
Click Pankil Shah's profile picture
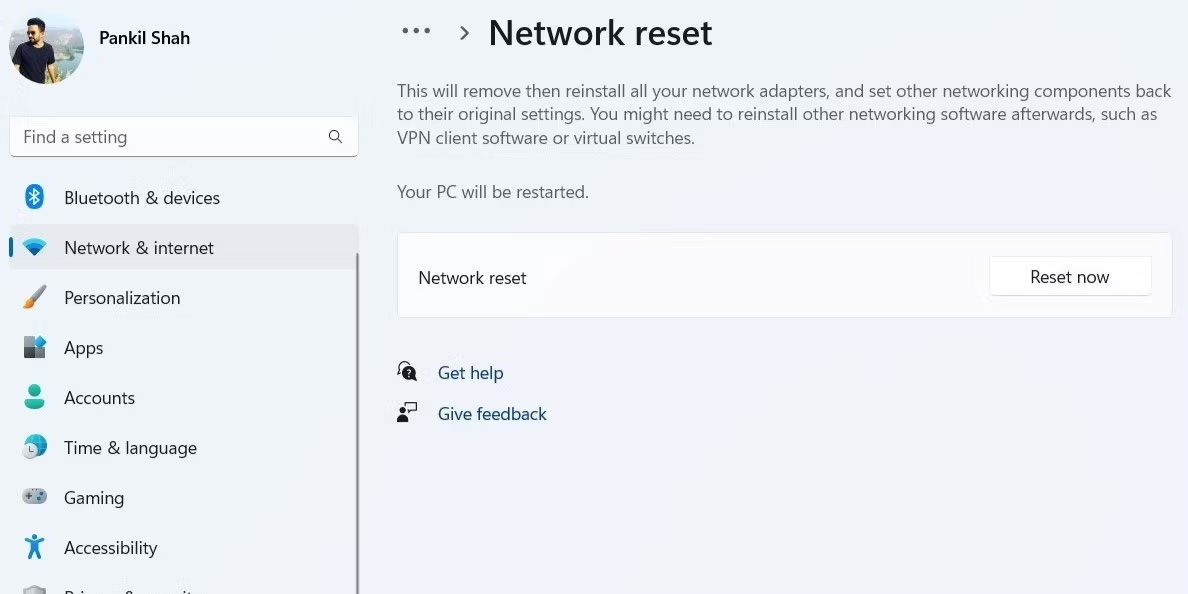[x=46, y=46]
